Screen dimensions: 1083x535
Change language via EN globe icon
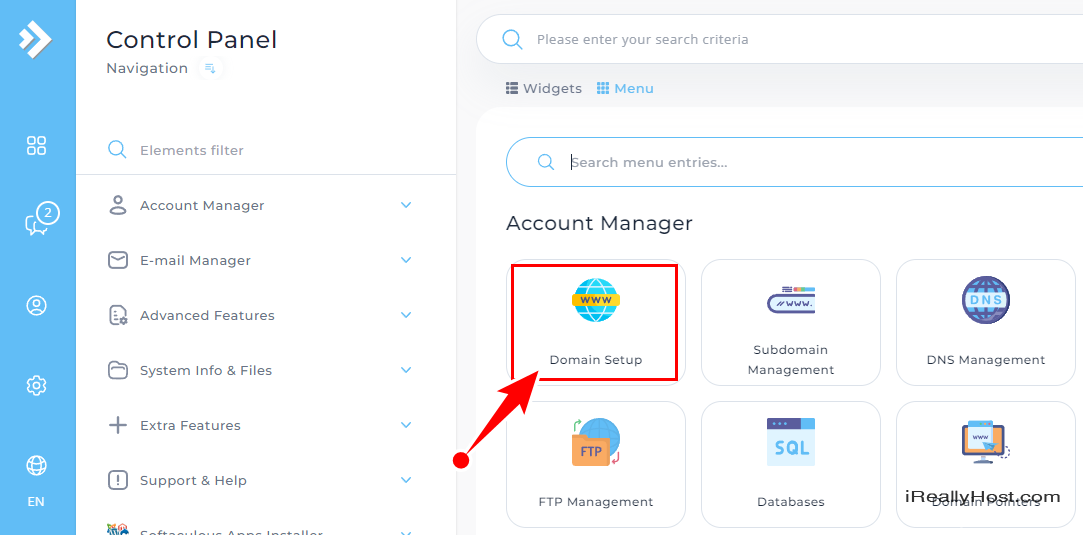click(37, 465)
